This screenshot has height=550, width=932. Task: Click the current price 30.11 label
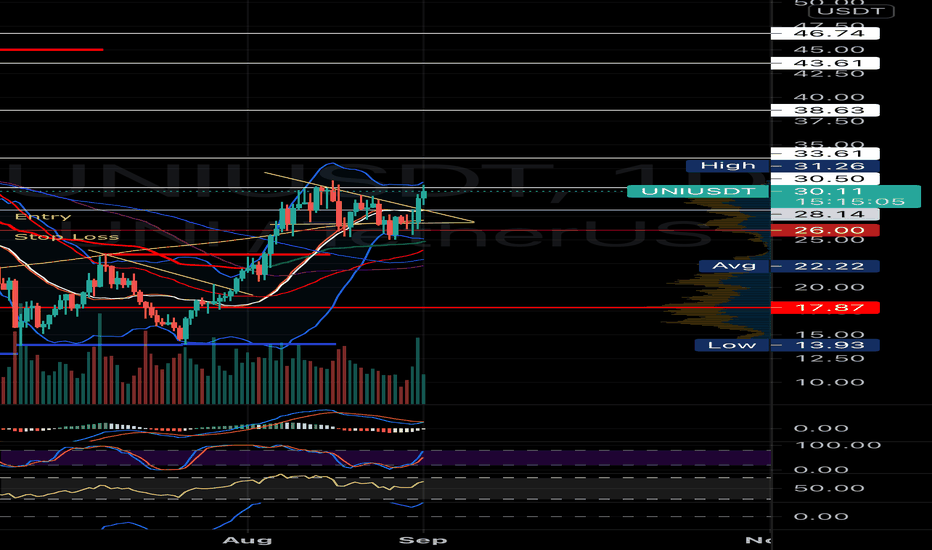click(829, 191)
